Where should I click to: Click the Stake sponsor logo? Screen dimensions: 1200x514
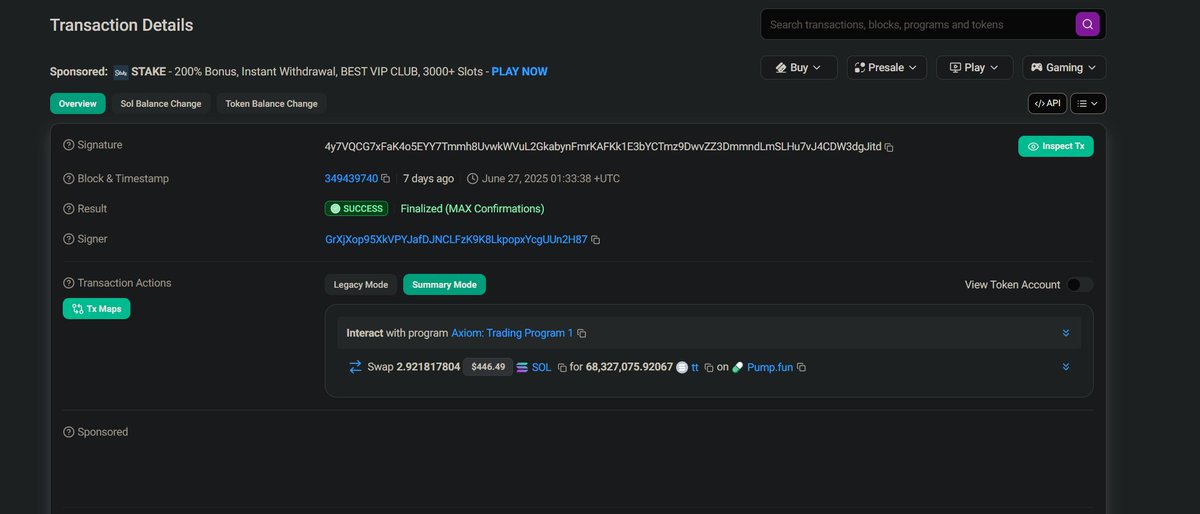point(121,72)
